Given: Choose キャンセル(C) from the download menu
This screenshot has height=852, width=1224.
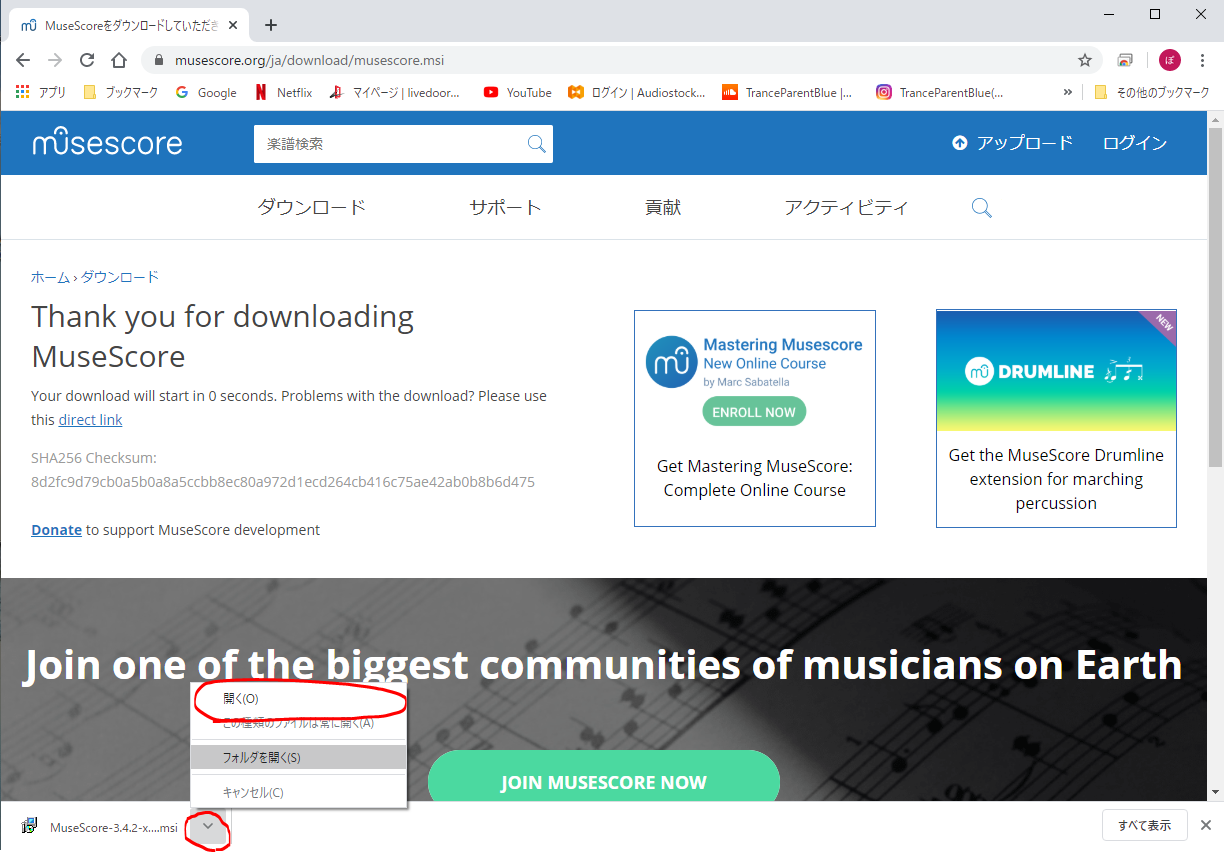Looking at the screenshot, I should tap(299, 792).
